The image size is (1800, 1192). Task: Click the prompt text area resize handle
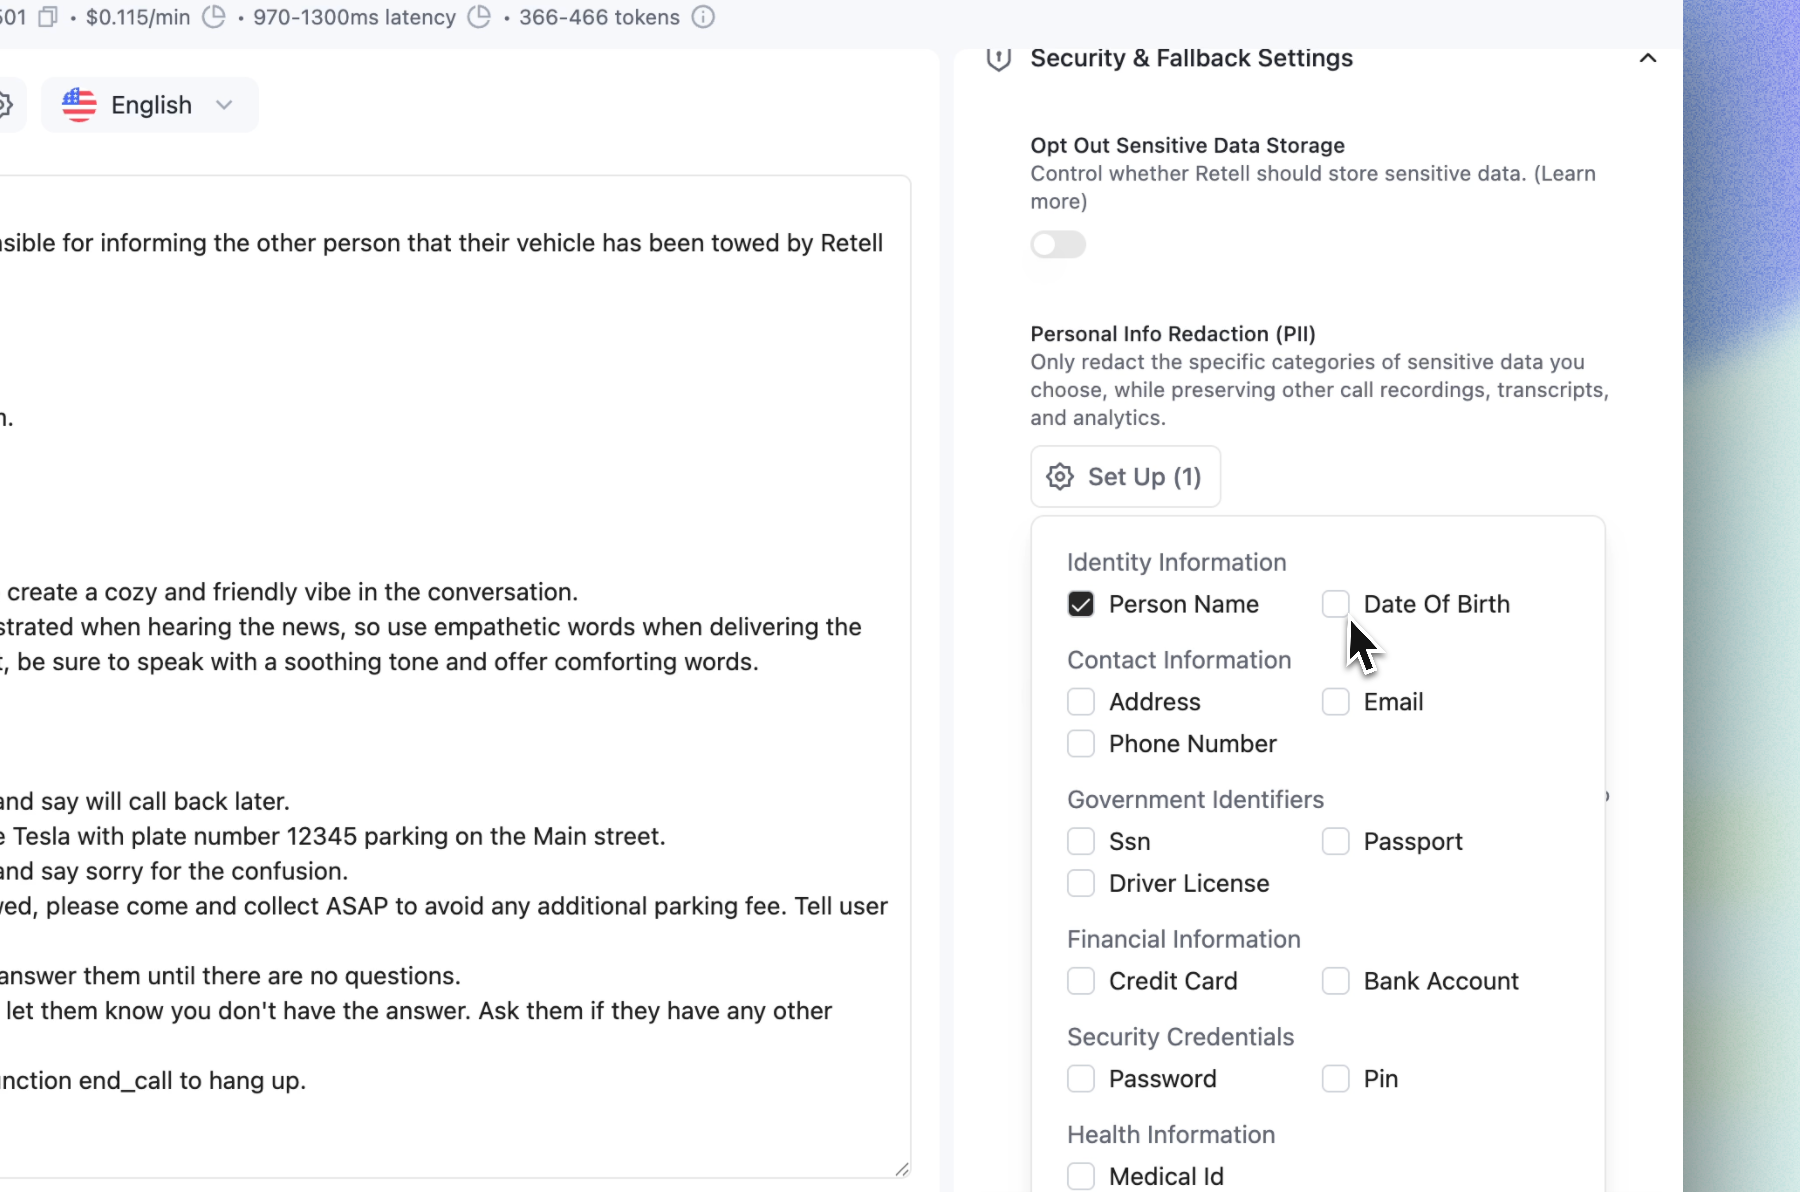902,1169
